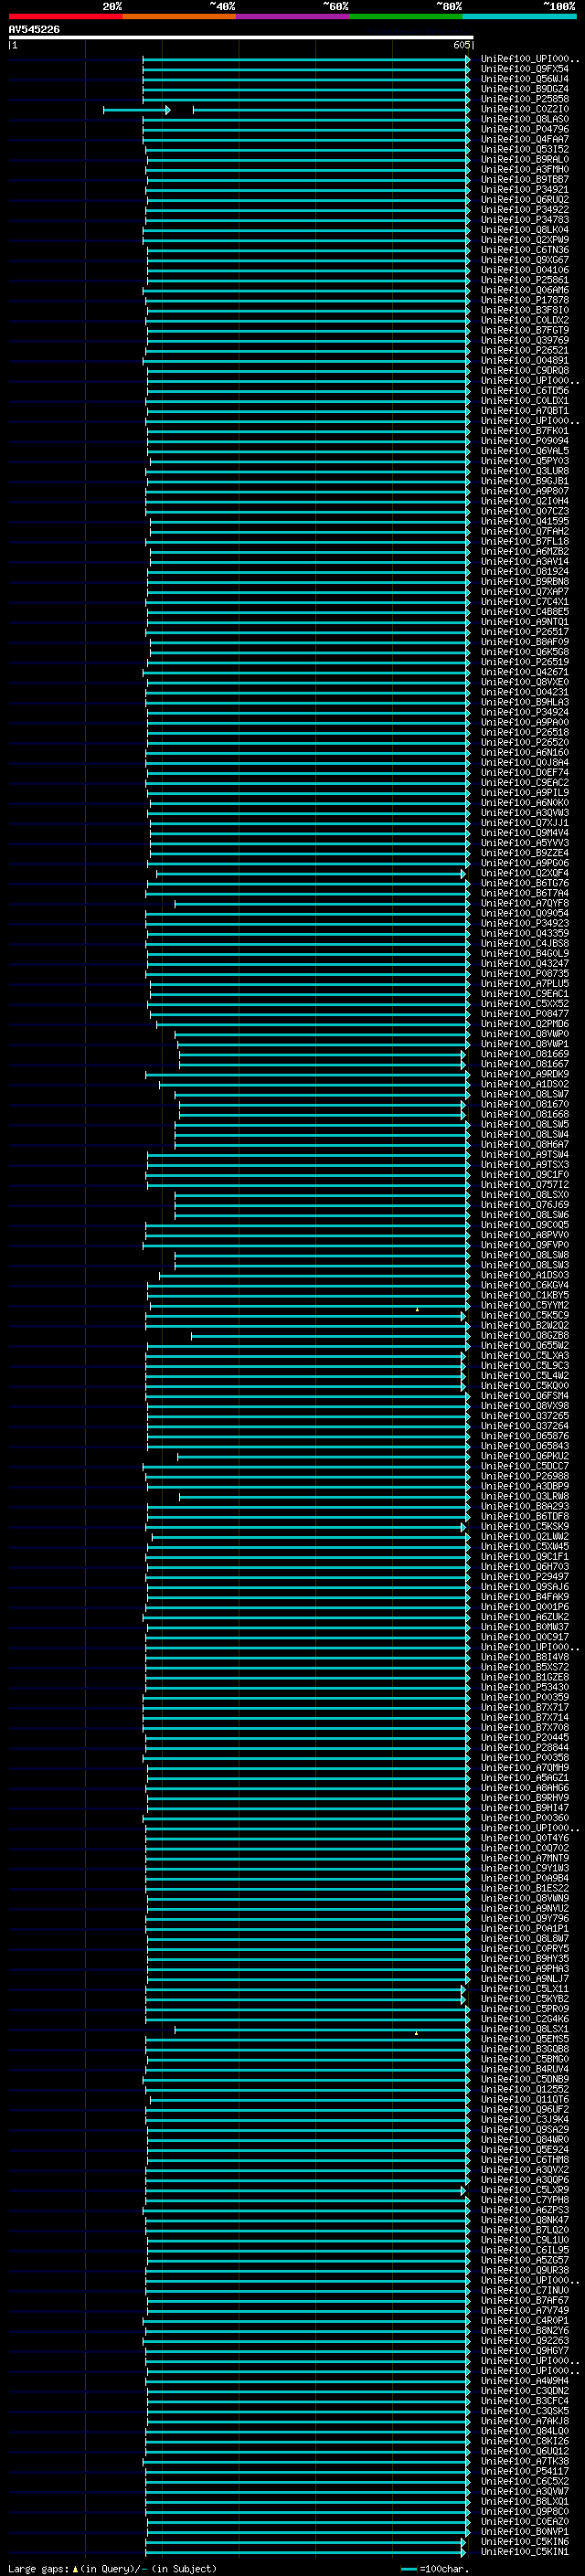Click the query end position 605

click(461, 45)
